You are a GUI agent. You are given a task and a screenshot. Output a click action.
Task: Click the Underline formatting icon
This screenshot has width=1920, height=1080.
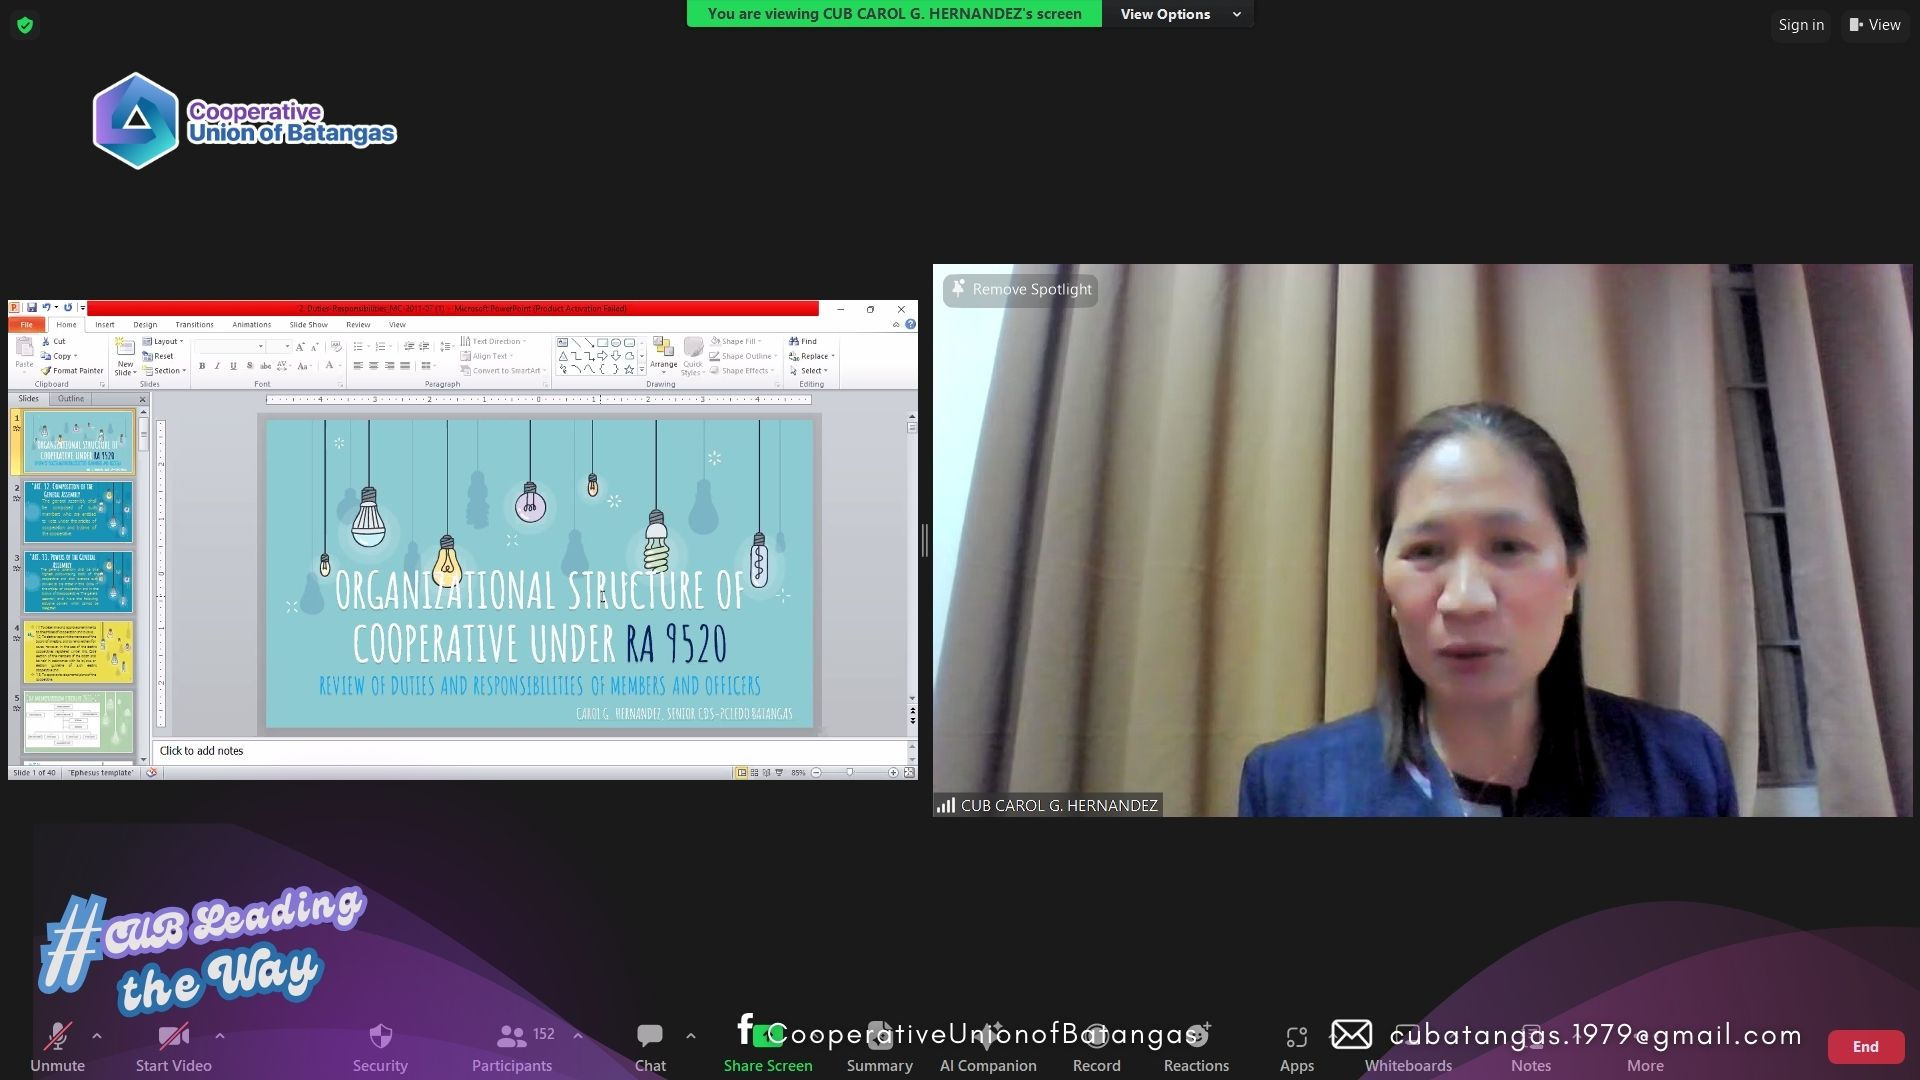(233, 366)
